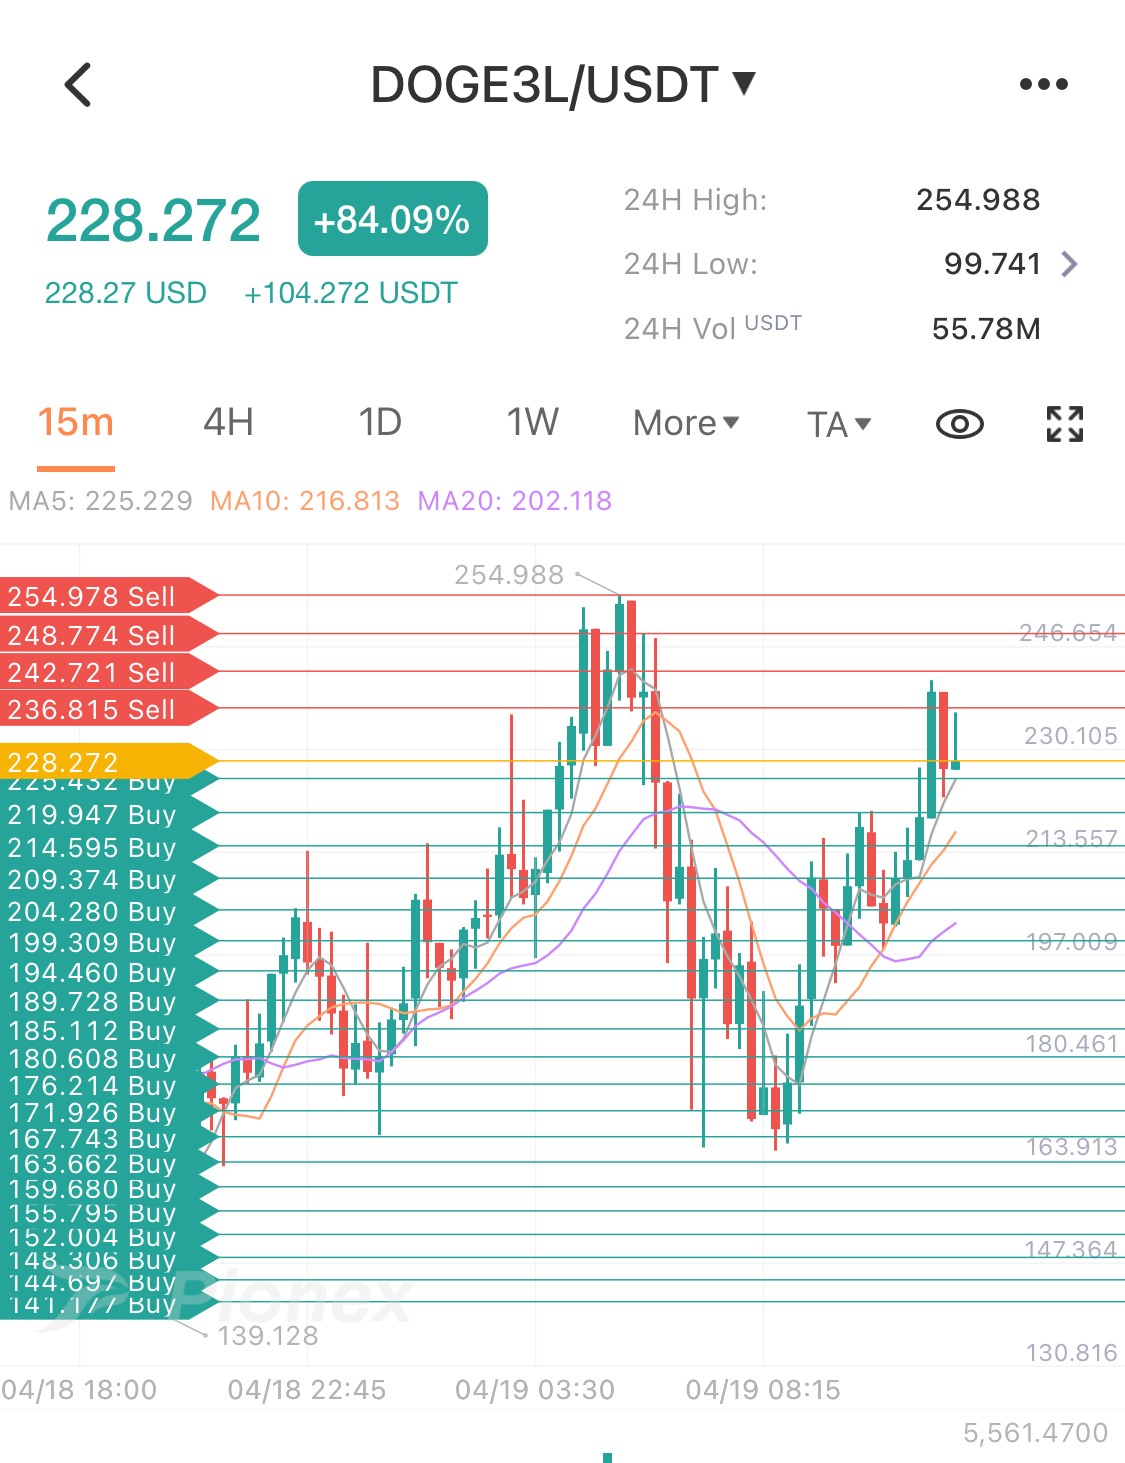Select the 254.978 Sell order marker
This screenshot has width=1125, height=1463.
click(x=108, y=596)
